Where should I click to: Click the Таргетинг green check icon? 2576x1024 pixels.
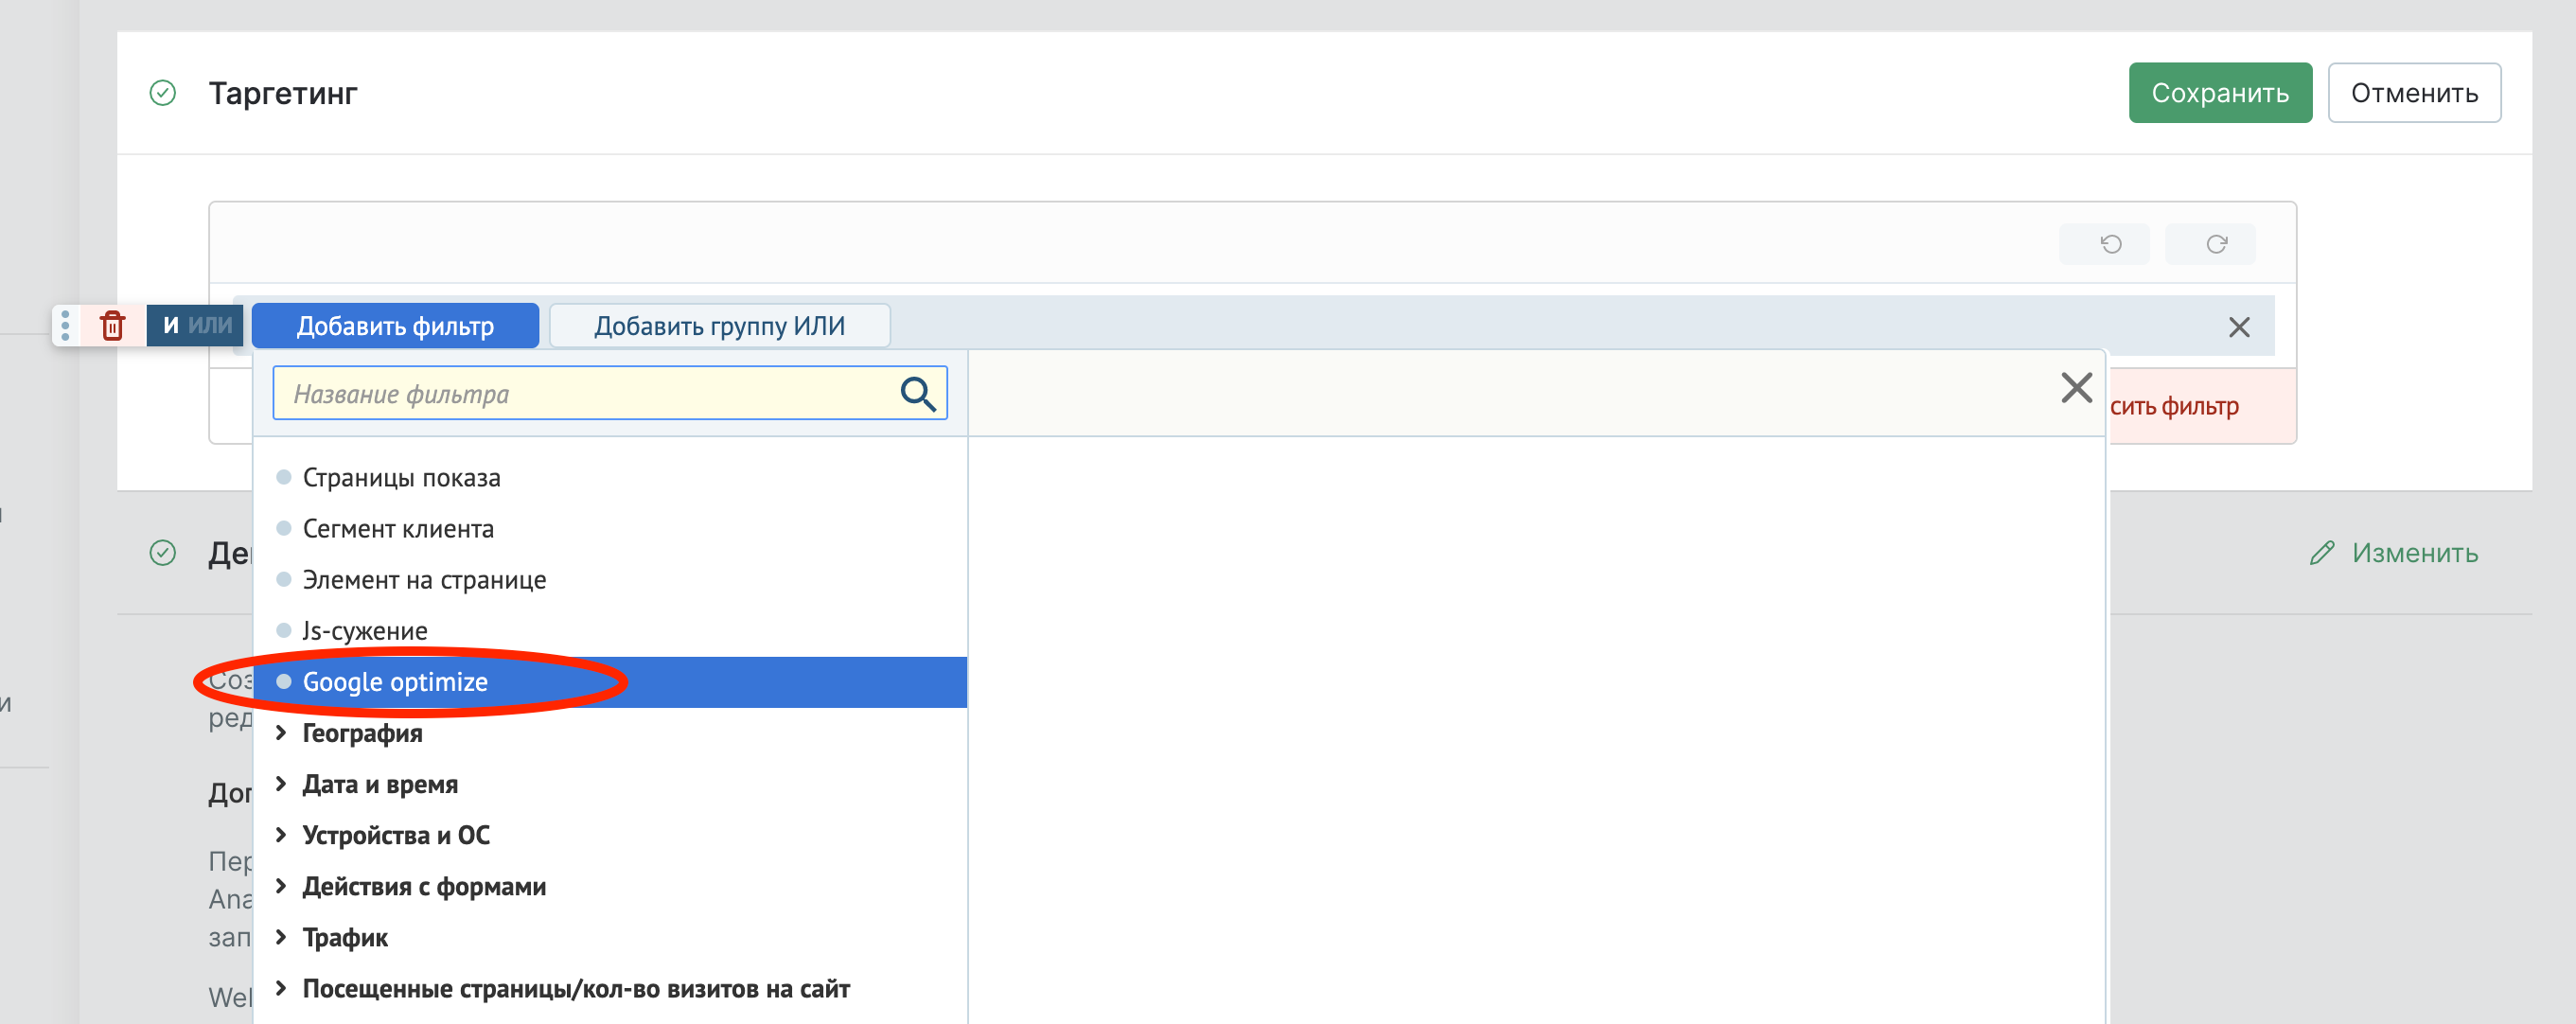(x=163, y=93)
